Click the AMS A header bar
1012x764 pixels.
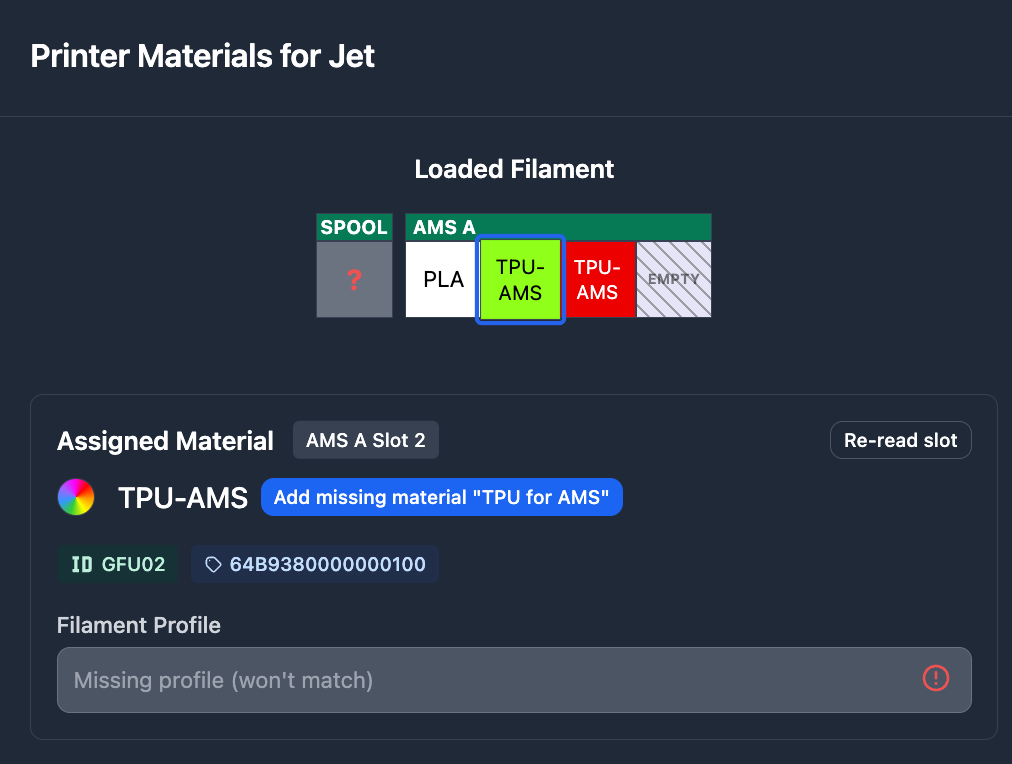tap(558, 227)
